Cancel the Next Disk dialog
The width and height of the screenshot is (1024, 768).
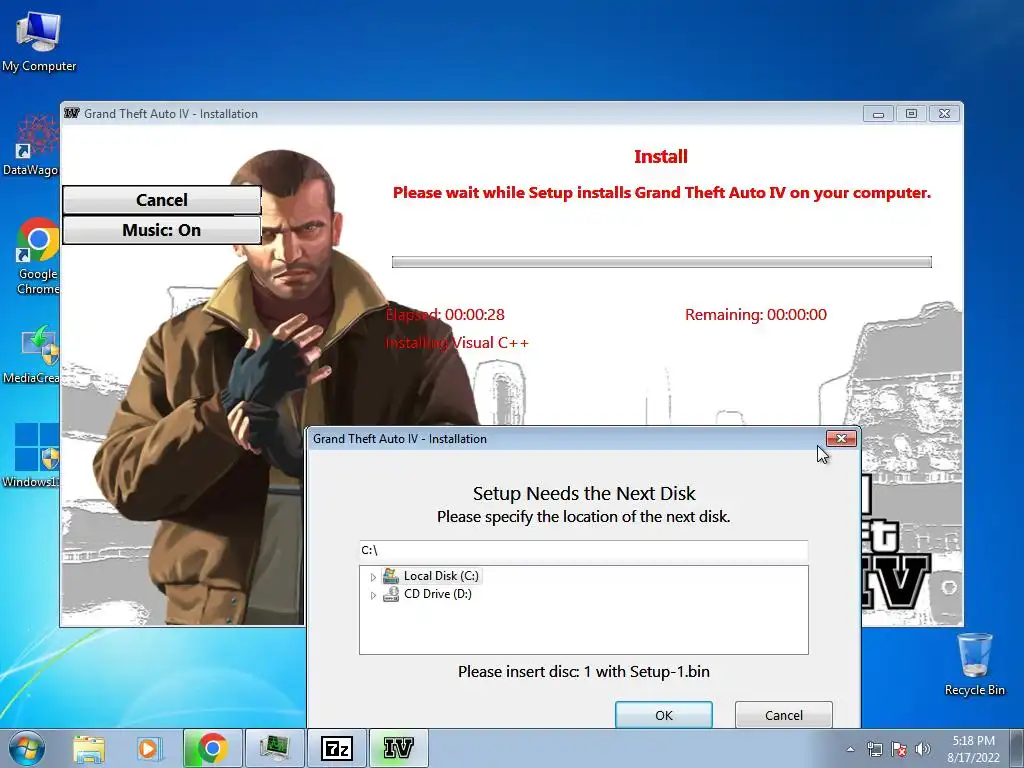click(x=784, y=715)
